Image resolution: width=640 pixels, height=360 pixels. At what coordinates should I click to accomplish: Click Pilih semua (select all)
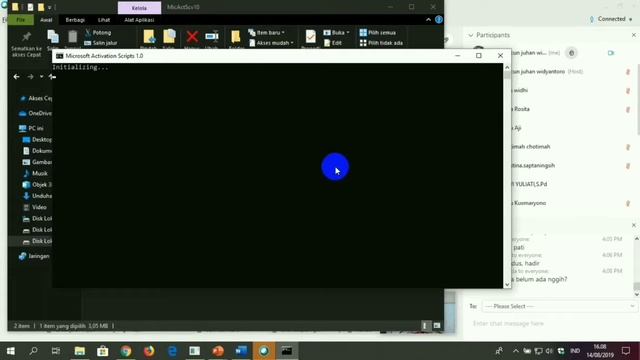point(378,33)
